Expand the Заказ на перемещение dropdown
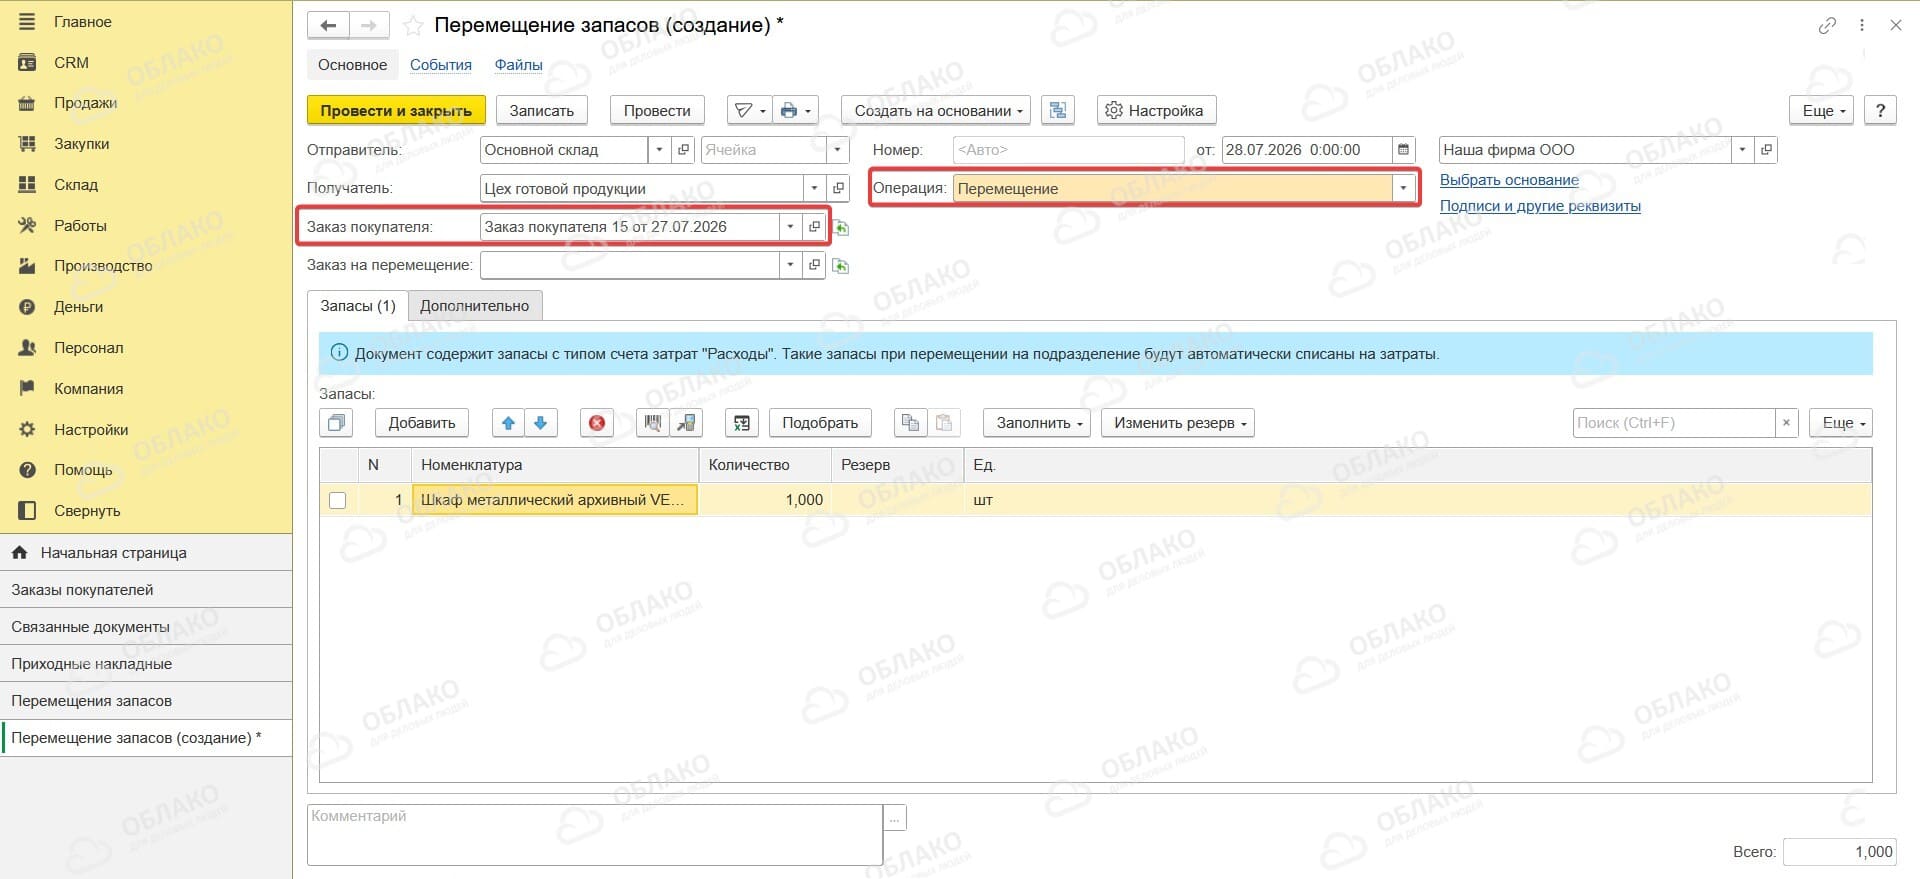 click(790, 265)
